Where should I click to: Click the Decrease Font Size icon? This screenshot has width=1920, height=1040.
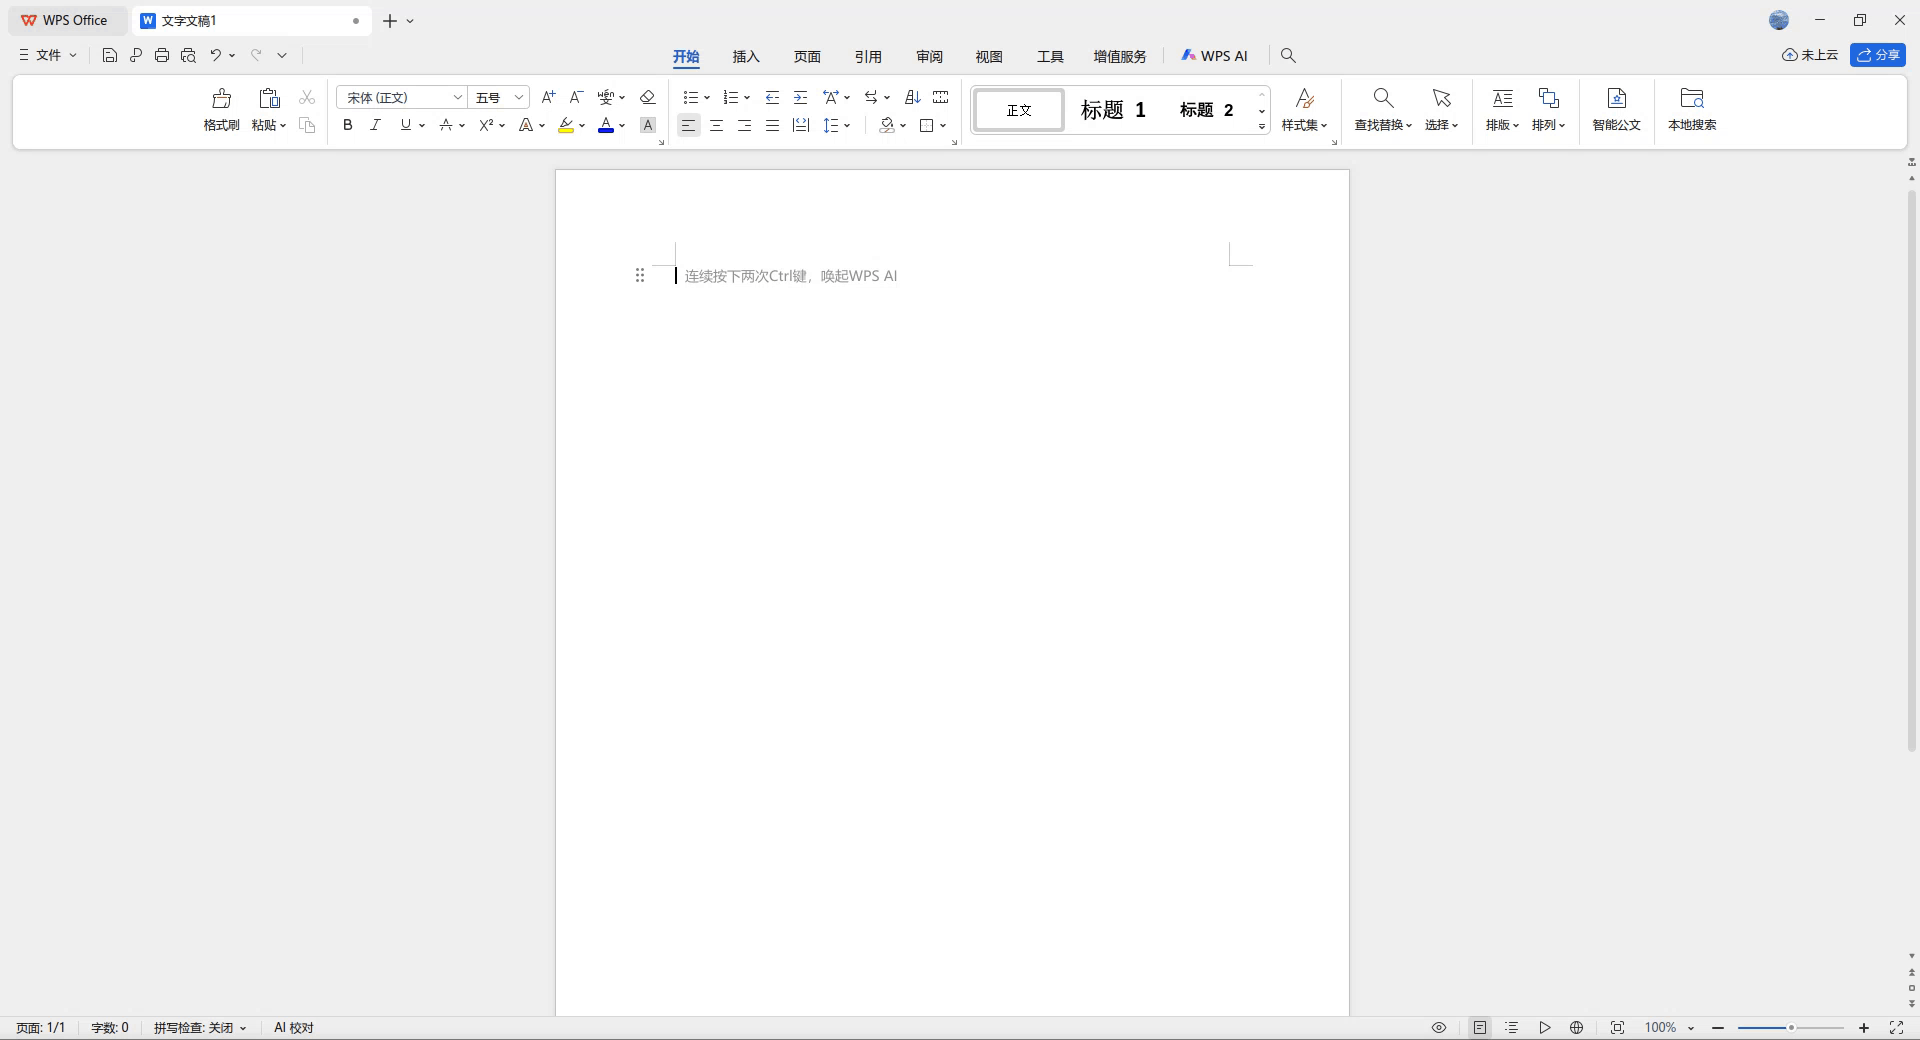[x=576, y=97]
